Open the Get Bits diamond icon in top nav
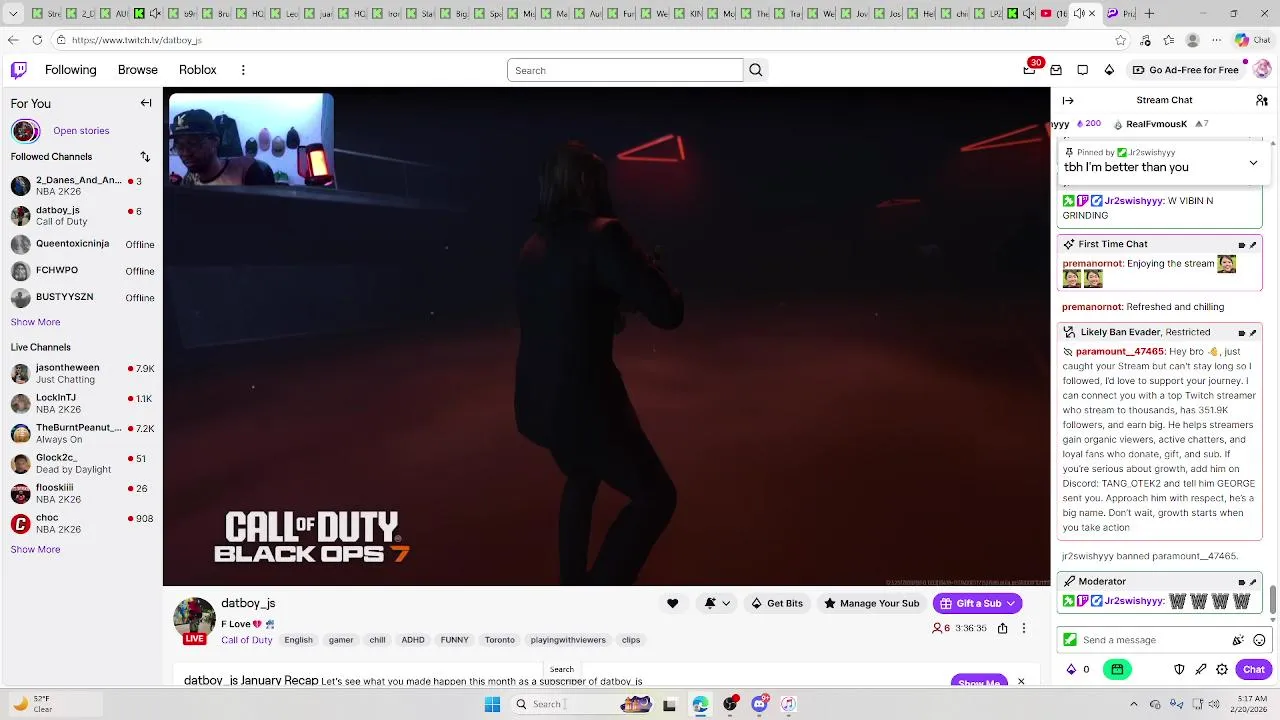Image resolution: width=1280 pixels, height=720 pixels. [1109, 70]
